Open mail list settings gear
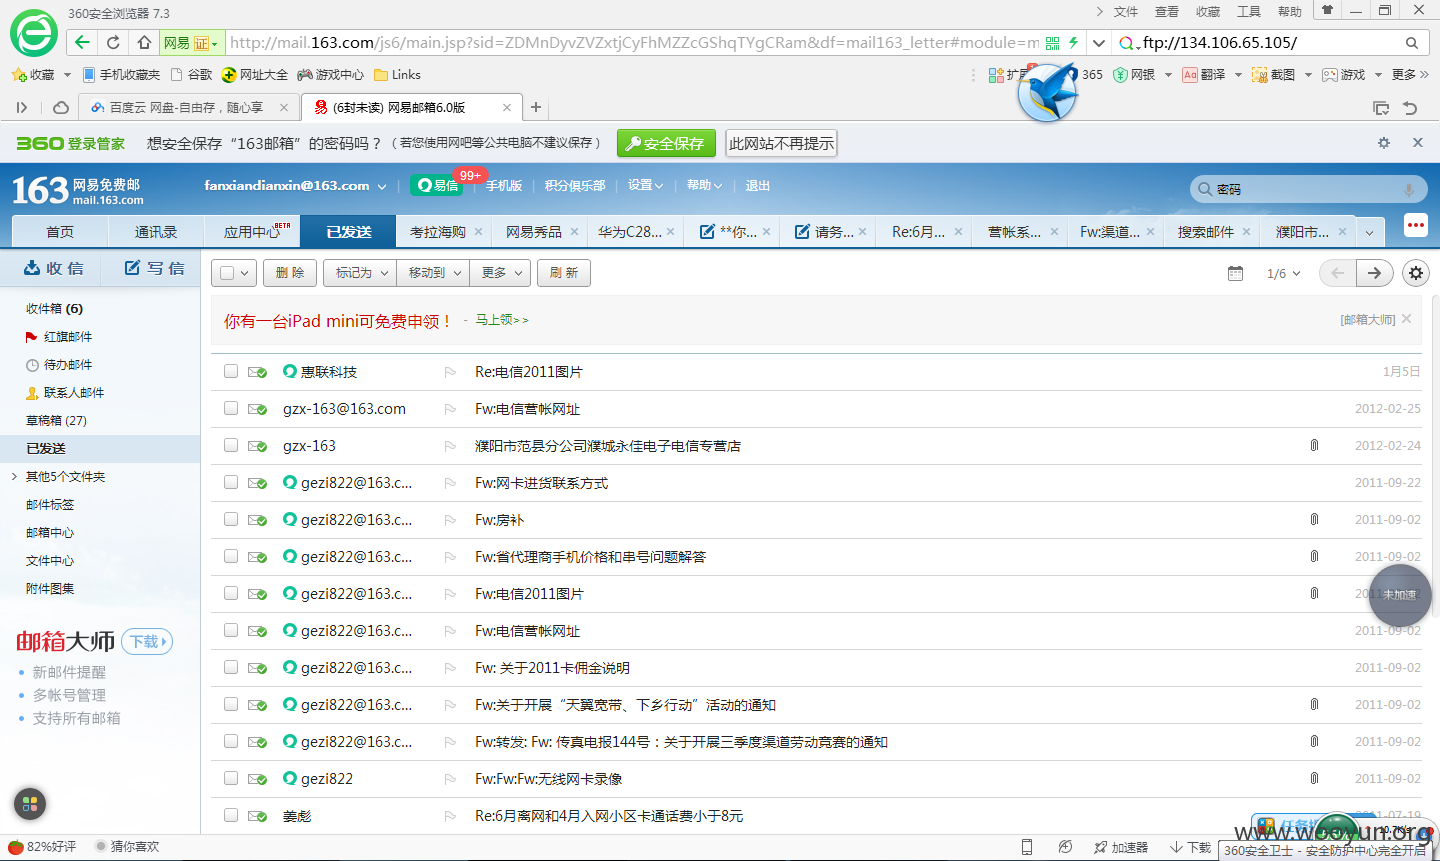 pyautogui.click(x=1415, y=273)
